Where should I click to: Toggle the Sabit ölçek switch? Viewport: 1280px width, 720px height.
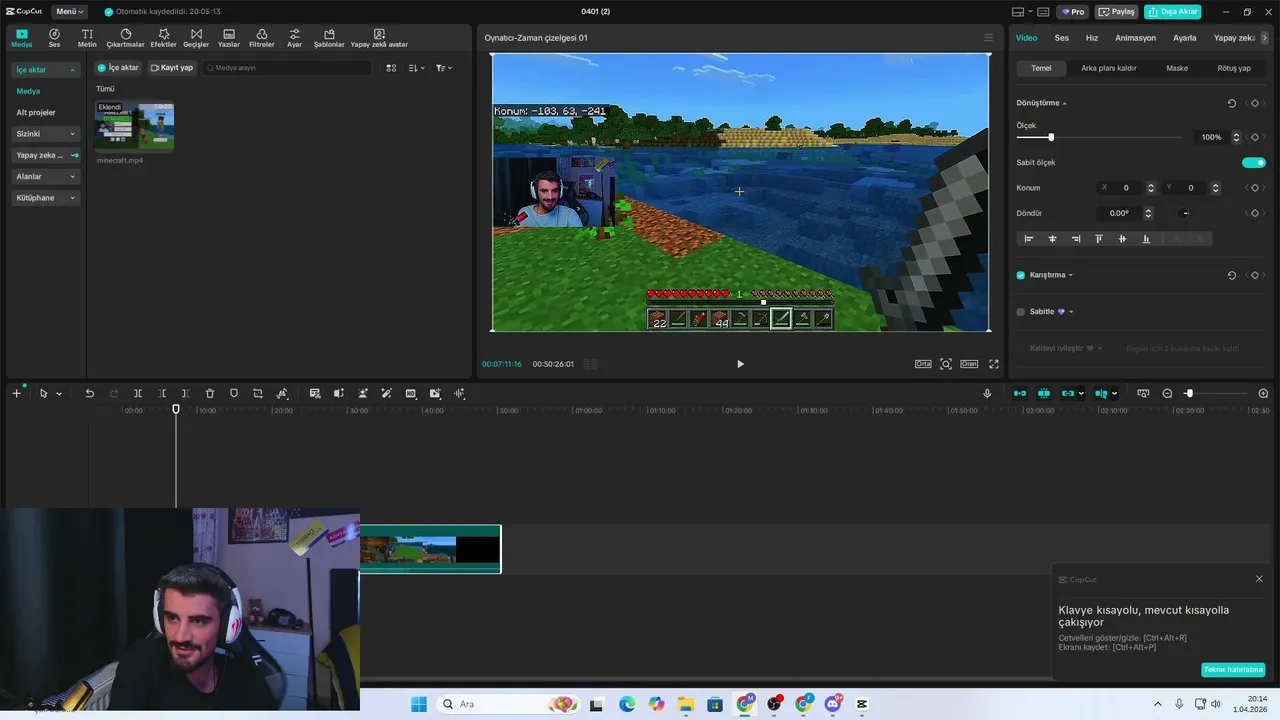point(1253,162)
